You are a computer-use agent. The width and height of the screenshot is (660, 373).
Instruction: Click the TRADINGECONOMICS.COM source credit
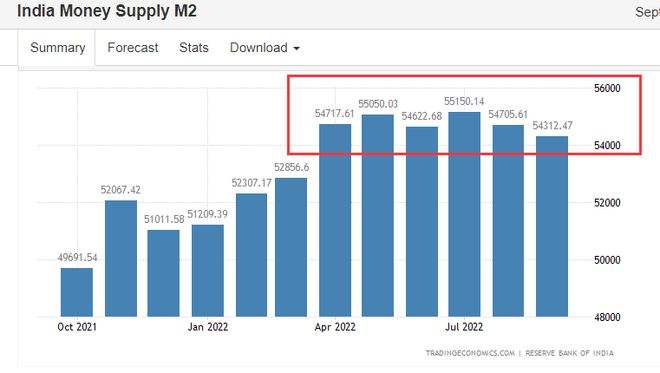470,353
